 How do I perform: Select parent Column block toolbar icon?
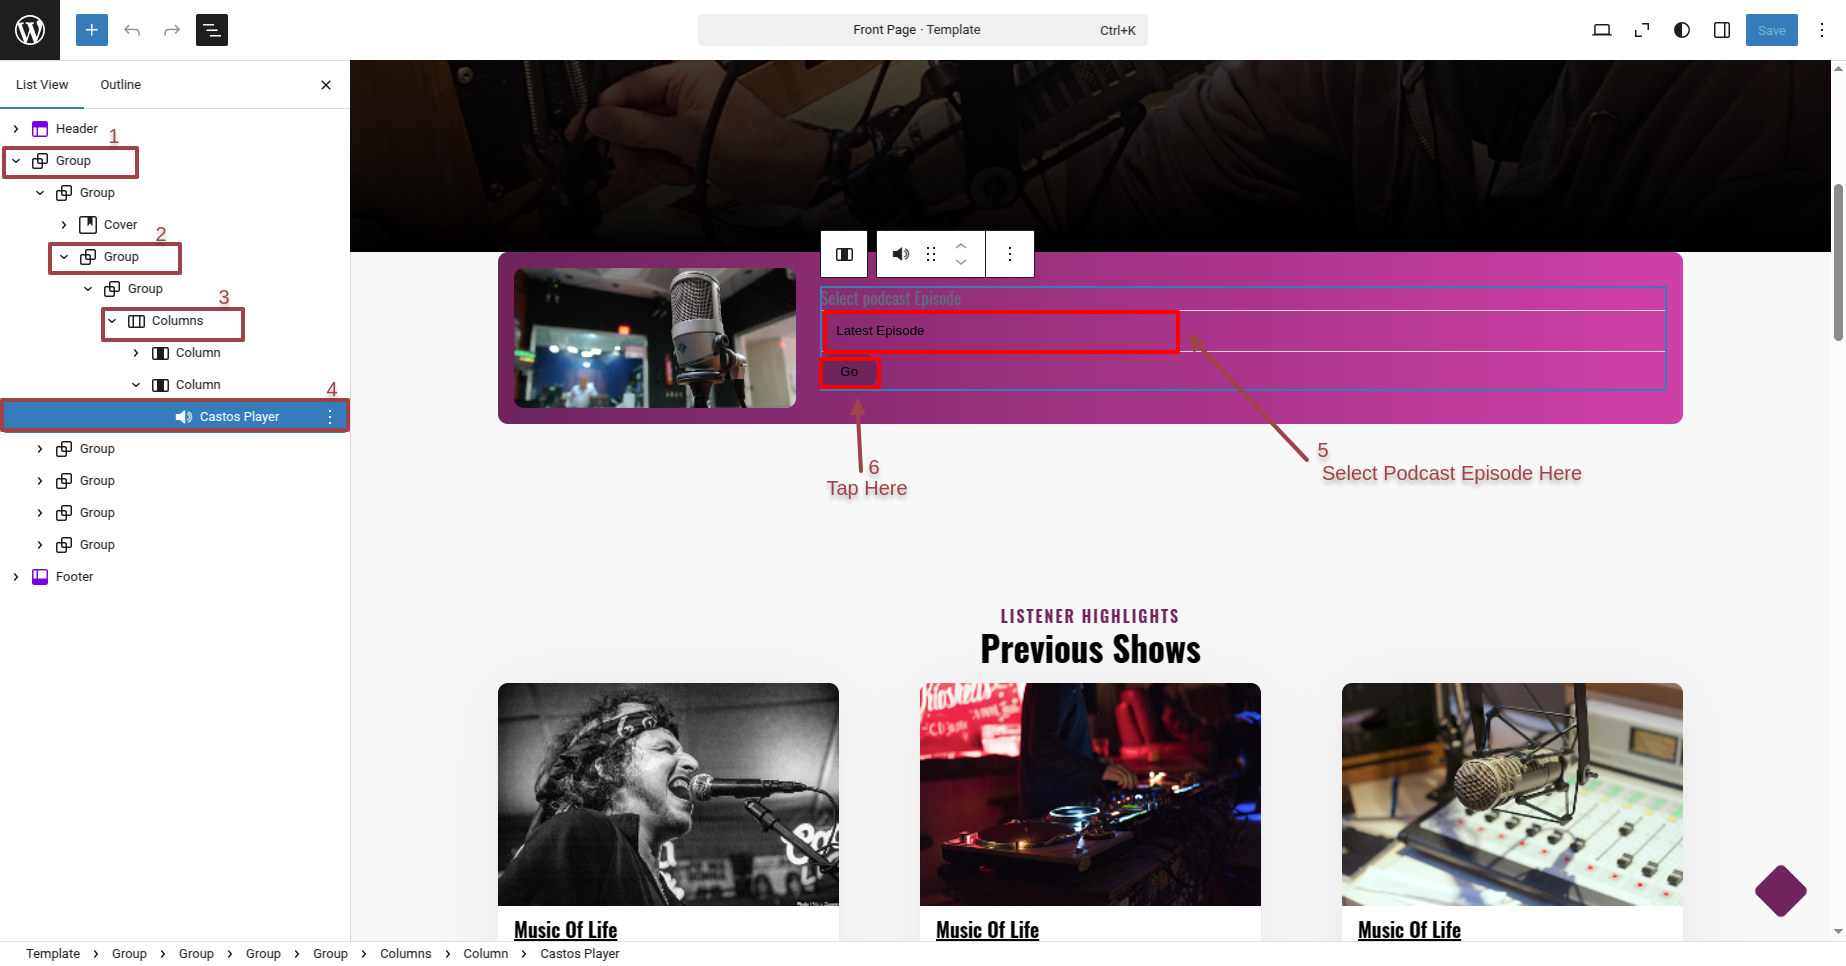pos(844,254)
